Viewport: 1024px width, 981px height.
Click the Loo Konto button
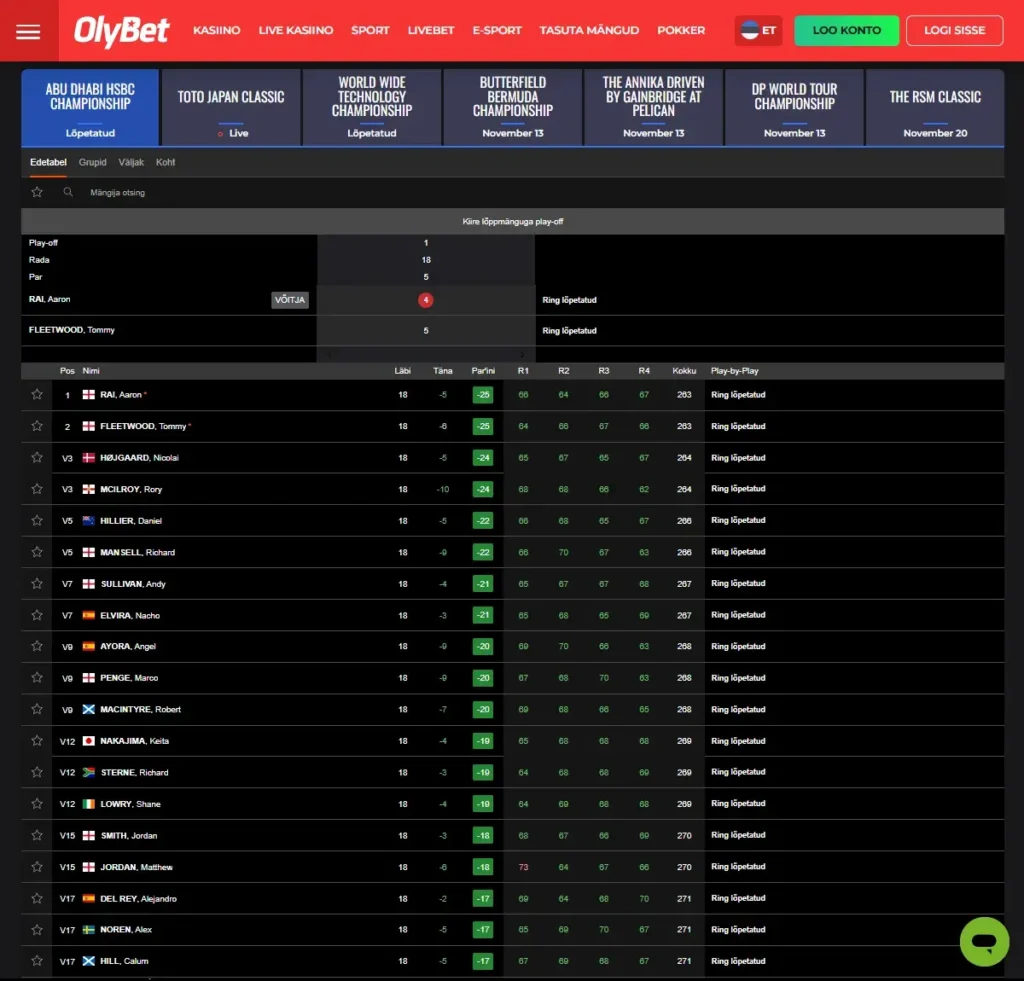click(x=846, y=31)
